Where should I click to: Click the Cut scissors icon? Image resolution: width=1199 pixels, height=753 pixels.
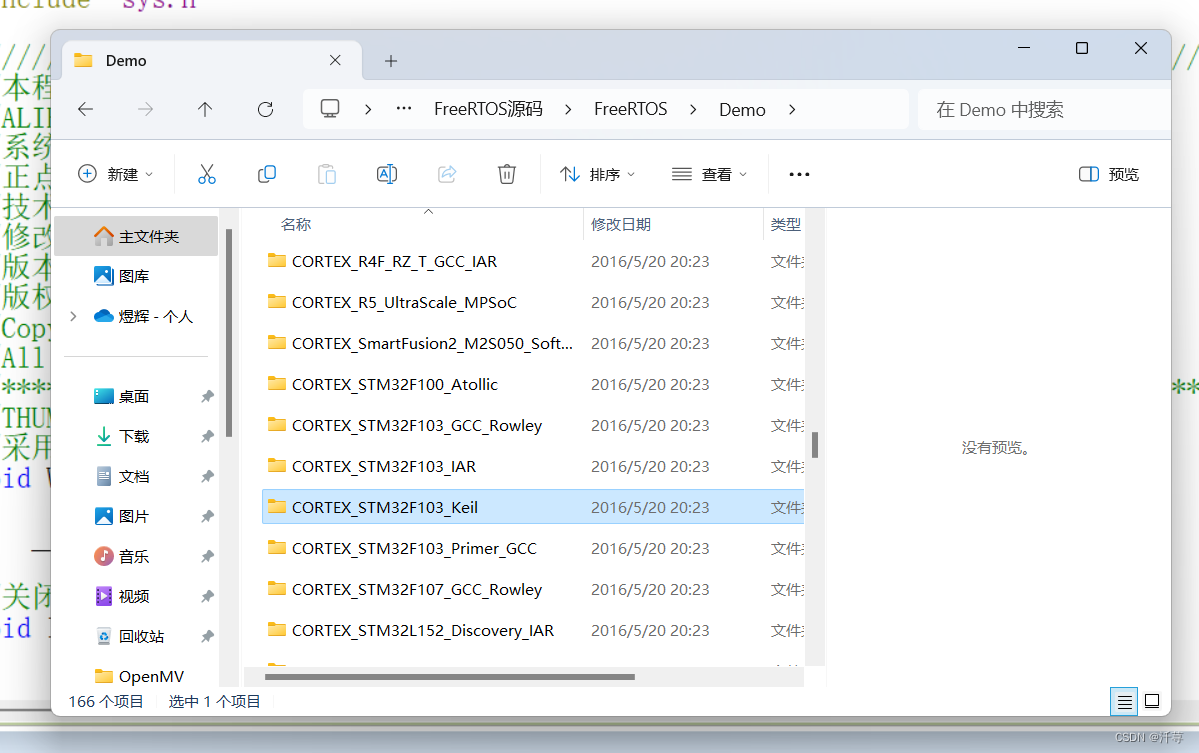(x=206, y=174)
